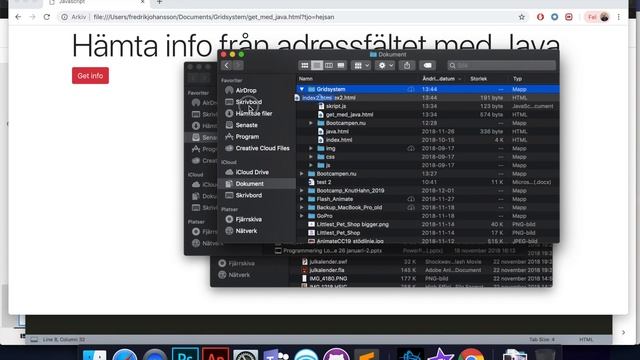Expand the img folder
Image resolution: width=640 pixels, height=360 pixels.
pos(311,149)
